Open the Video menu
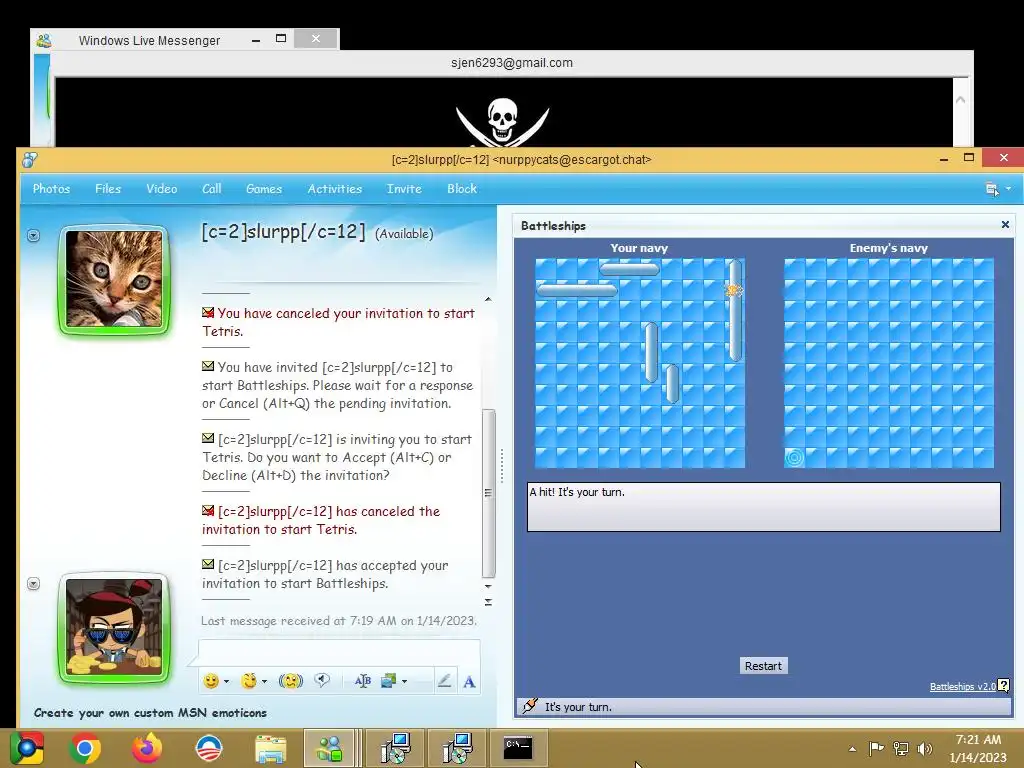This screenshot has width=1024, height=768. point(161,189)
